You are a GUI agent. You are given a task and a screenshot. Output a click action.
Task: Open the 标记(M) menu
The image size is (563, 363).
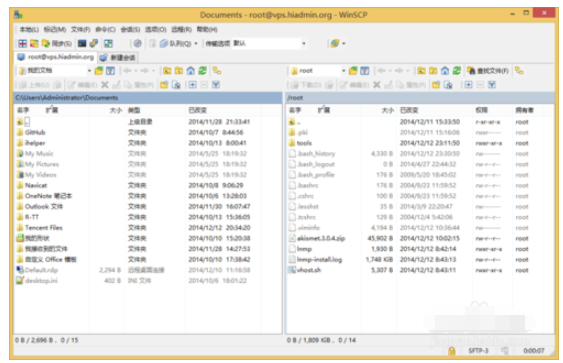(55, 29)
